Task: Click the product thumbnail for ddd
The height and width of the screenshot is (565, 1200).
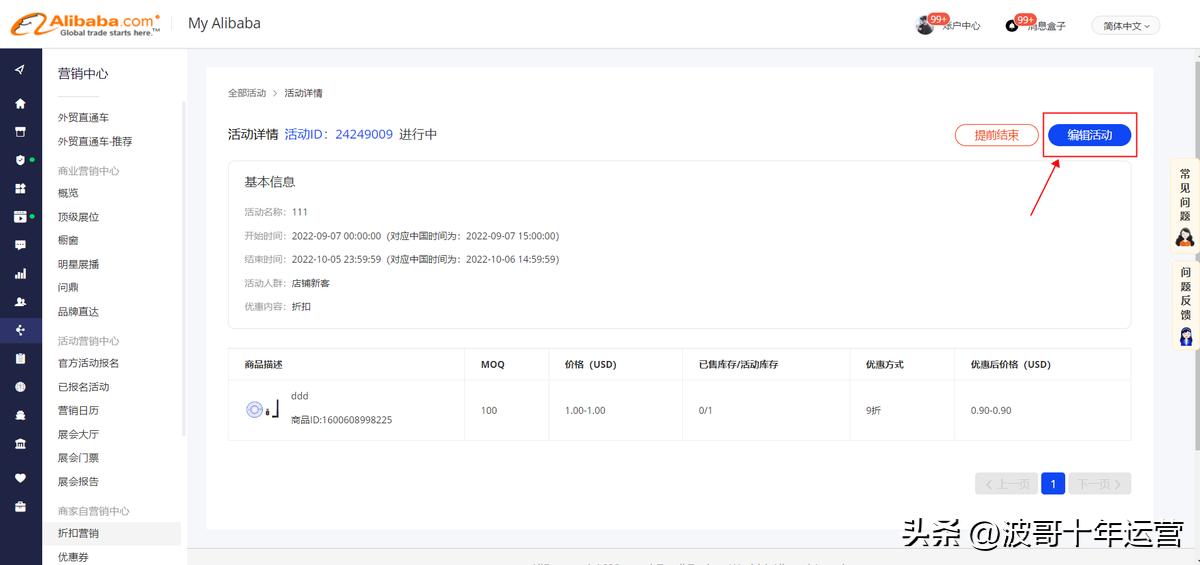Action: tap(262, 409)
